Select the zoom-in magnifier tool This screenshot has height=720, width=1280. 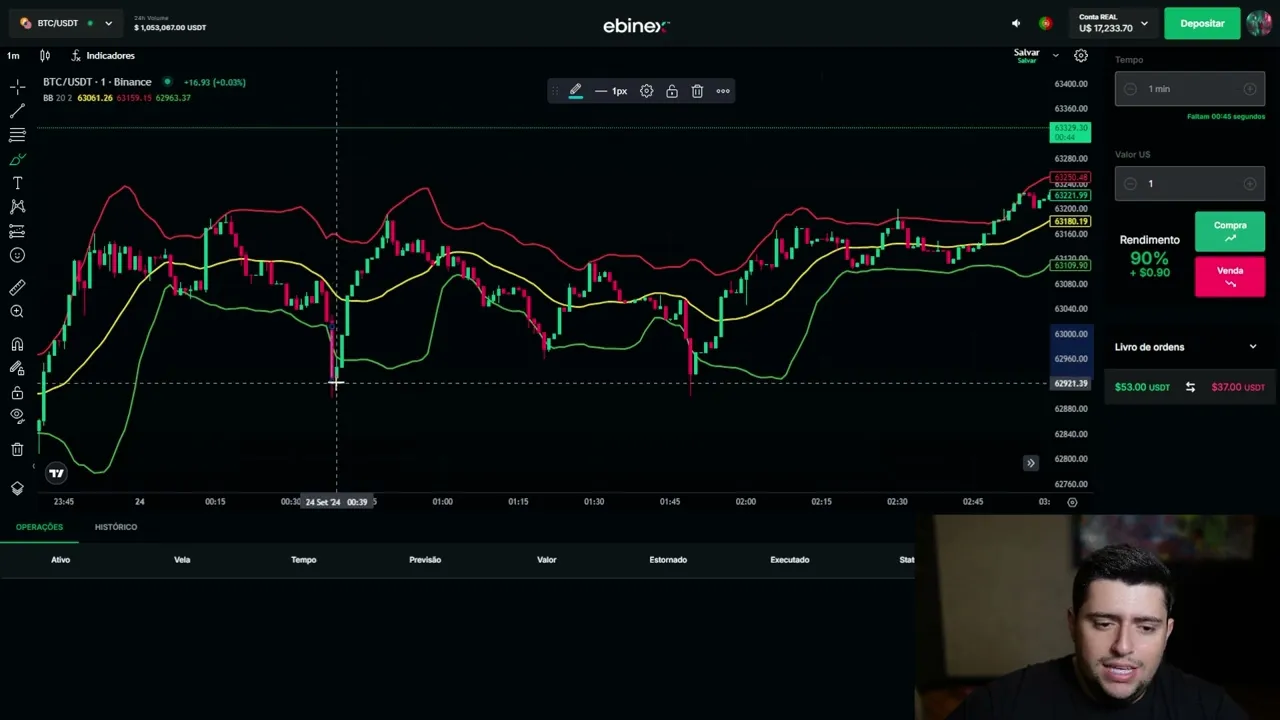pos(17,312)
